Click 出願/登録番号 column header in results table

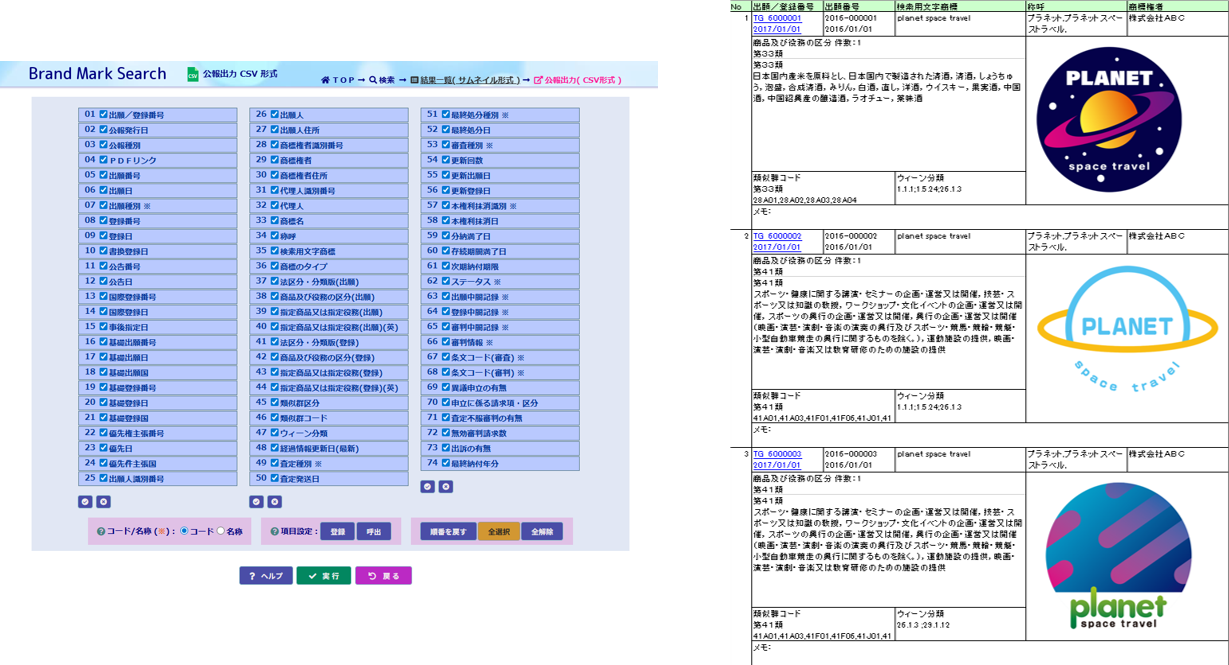click(x=785, y=7)
